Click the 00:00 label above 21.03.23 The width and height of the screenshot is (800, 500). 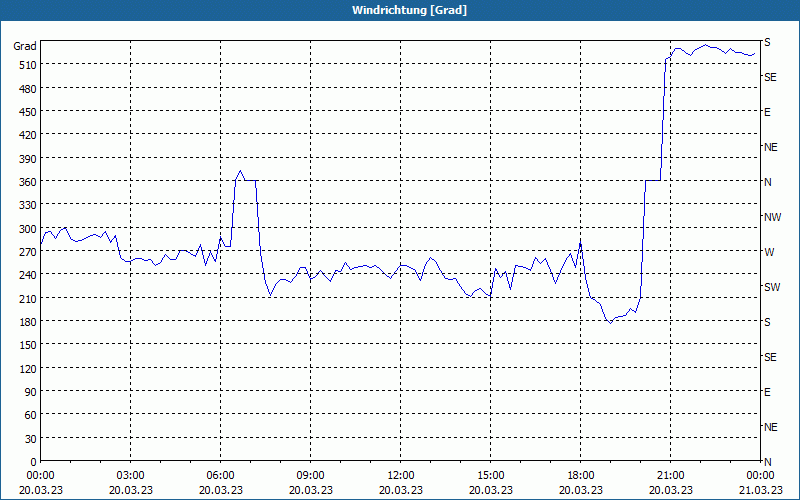tap(761, 476)
